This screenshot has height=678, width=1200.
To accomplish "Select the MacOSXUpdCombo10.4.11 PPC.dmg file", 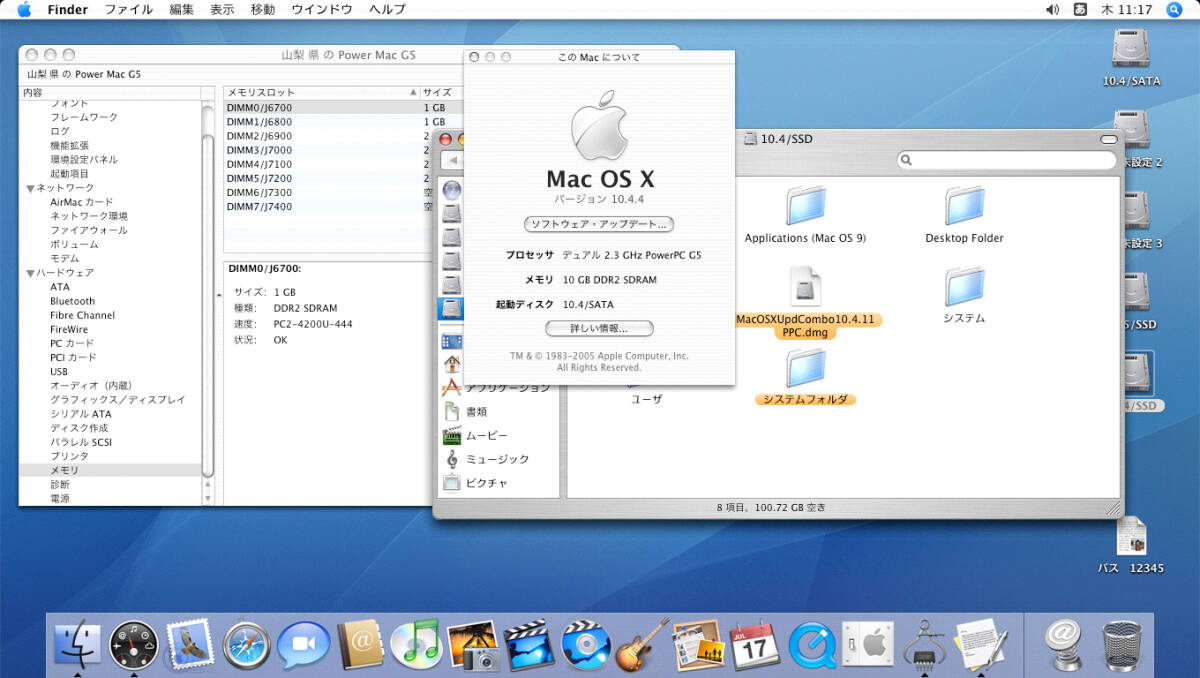I will coord(805,303).
